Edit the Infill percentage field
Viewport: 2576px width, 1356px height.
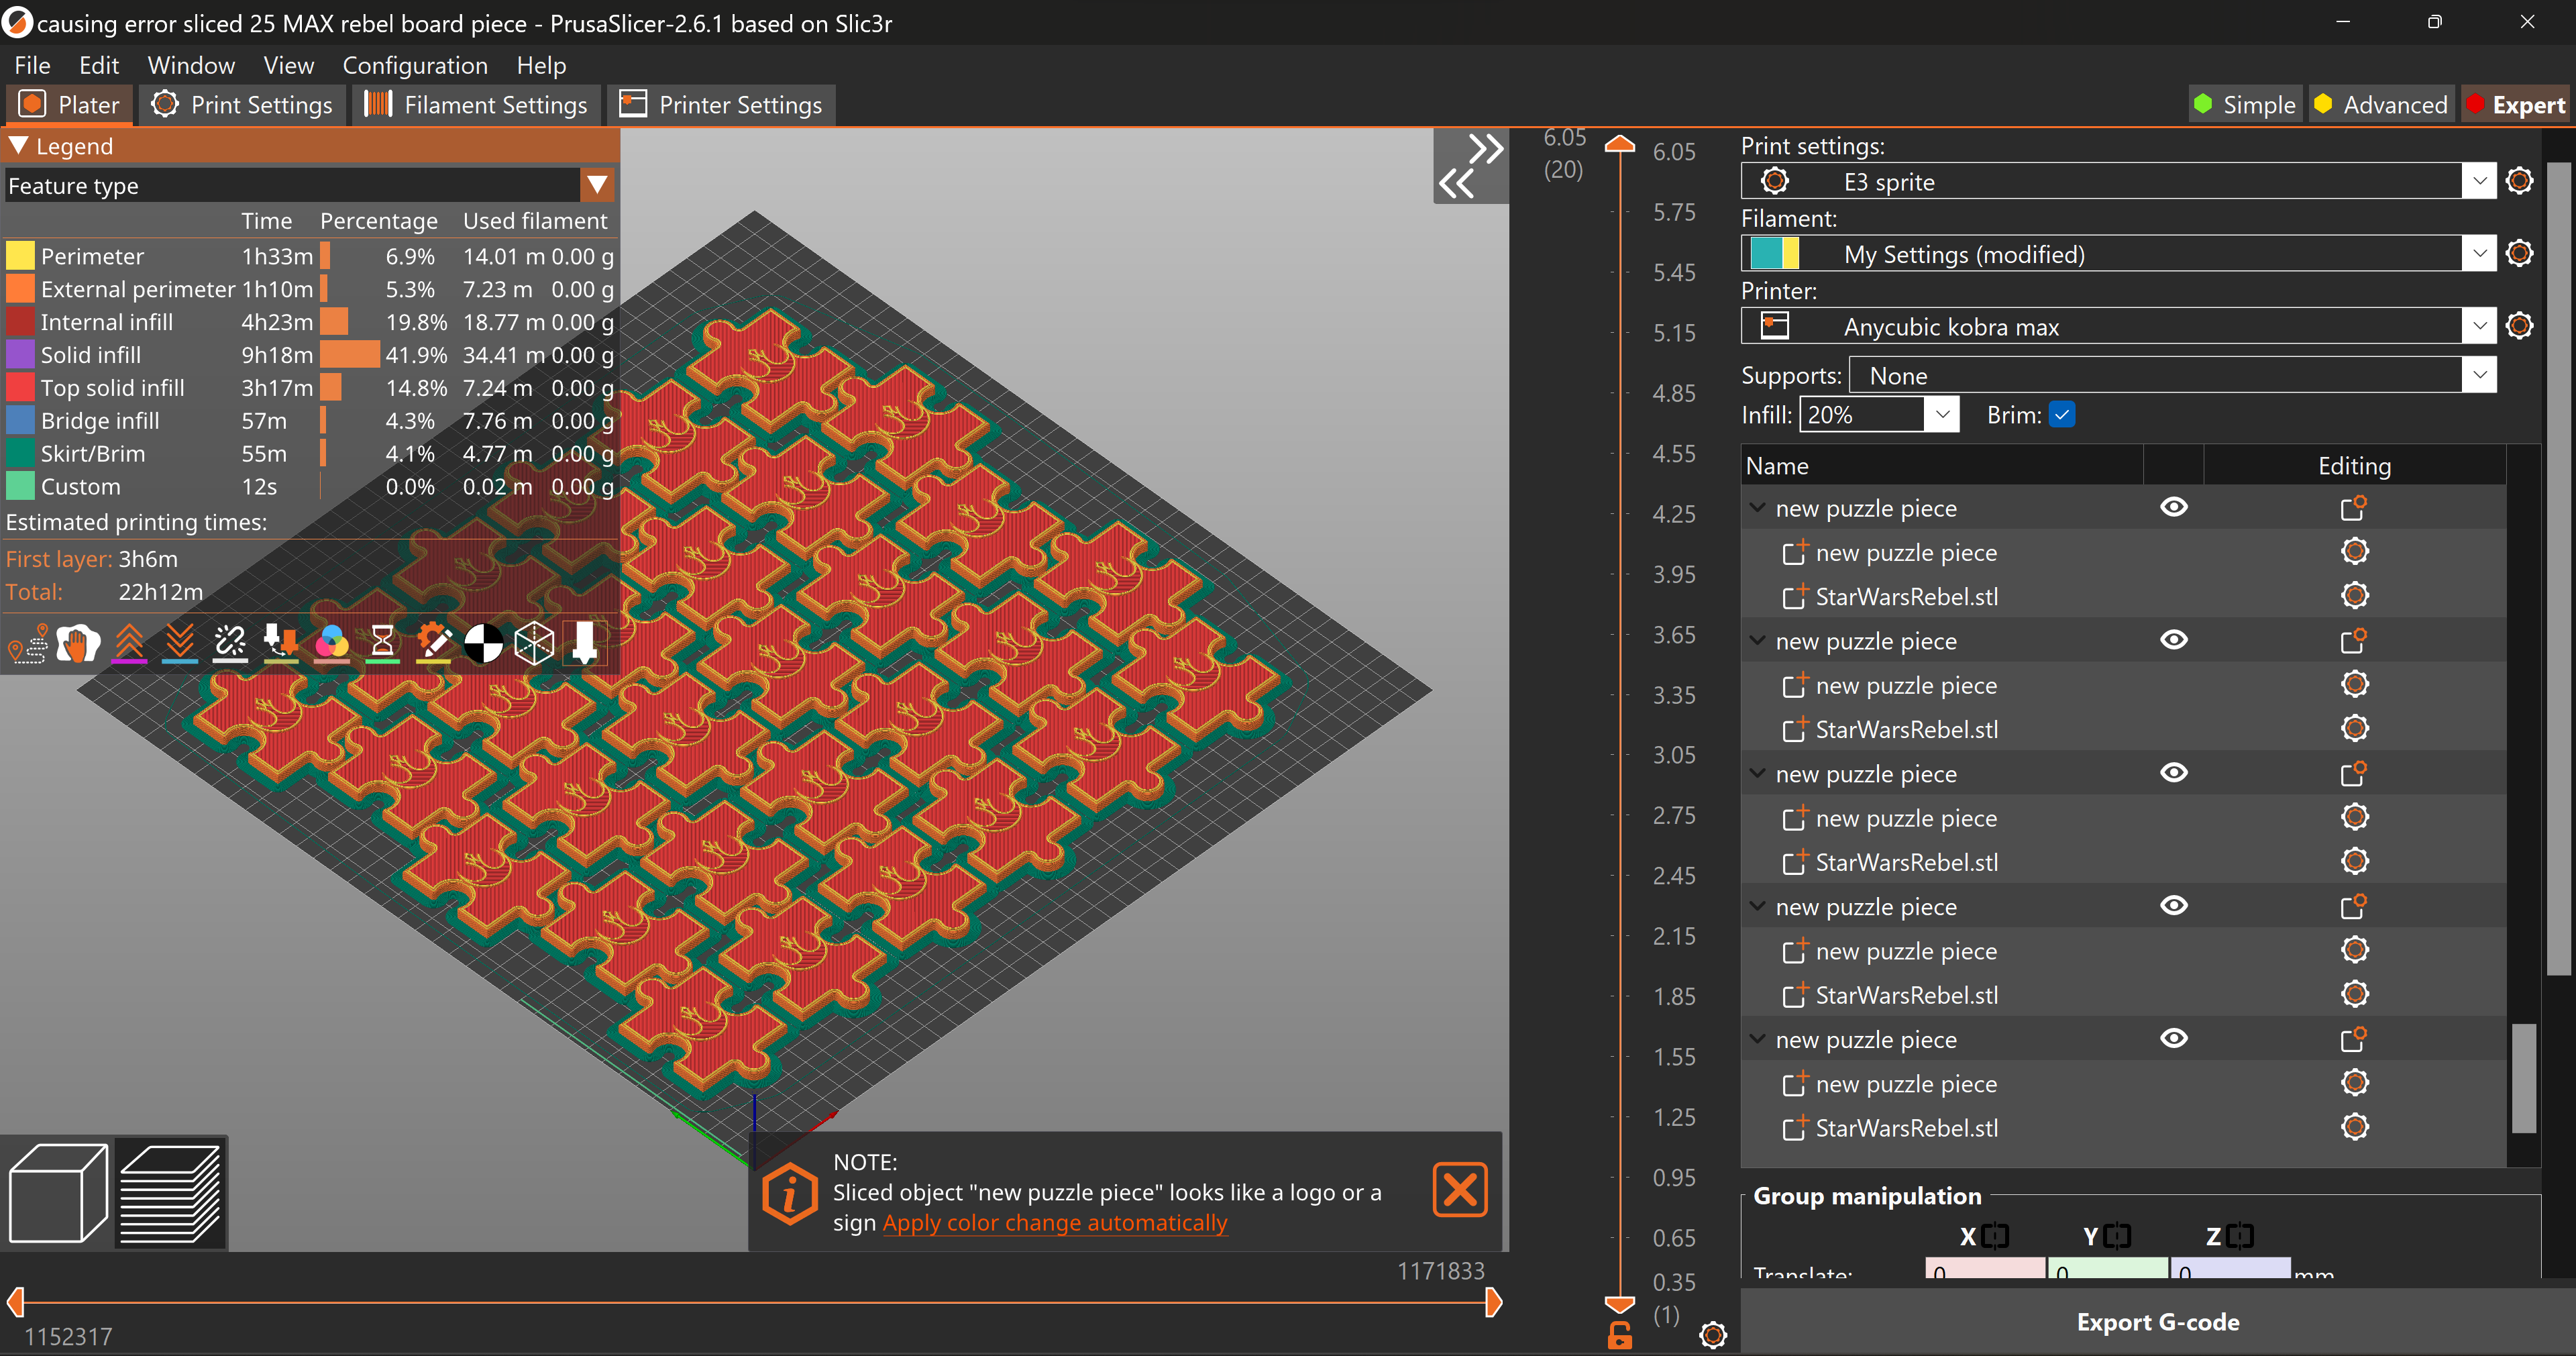1860,414
